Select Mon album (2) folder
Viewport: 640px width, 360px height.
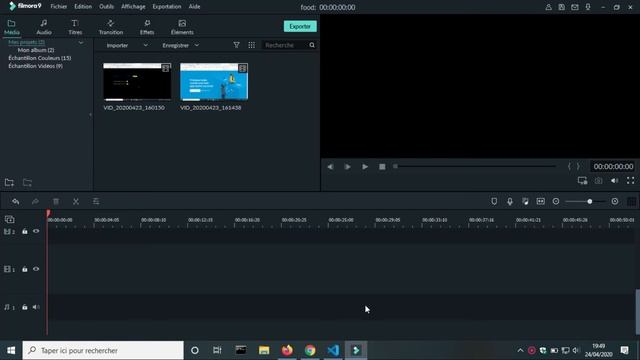pyautogui.click(x=36, y=50)
